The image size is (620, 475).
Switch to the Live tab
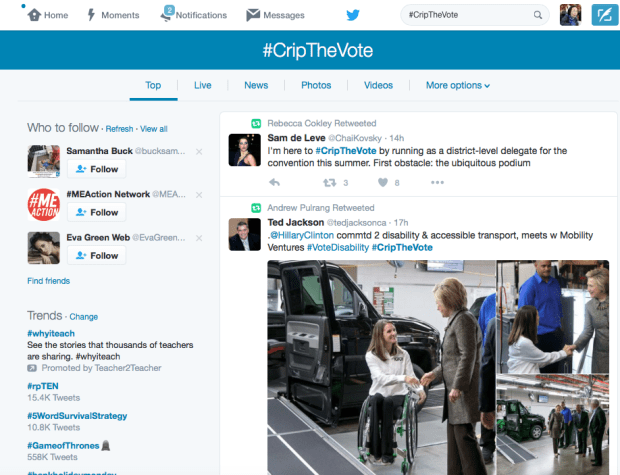[202, 85]
